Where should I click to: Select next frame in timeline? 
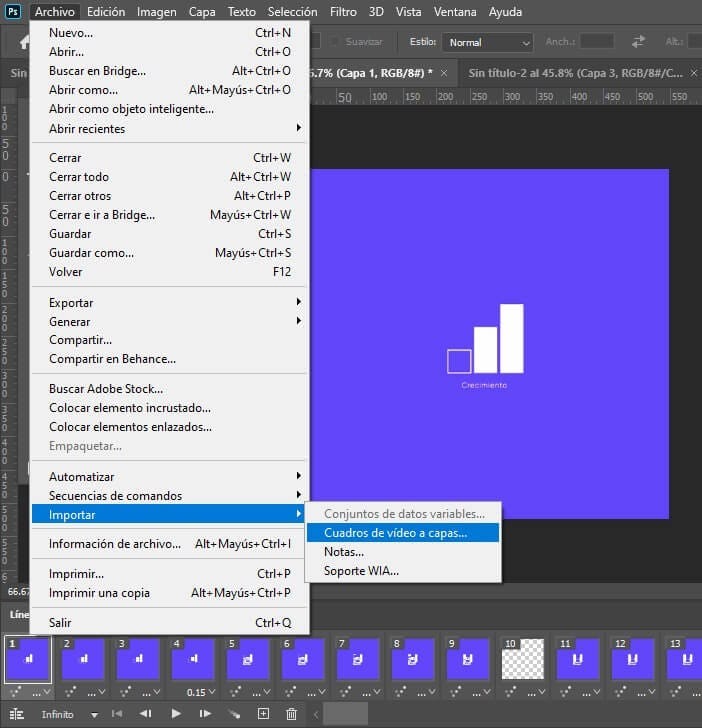point(205,714)
